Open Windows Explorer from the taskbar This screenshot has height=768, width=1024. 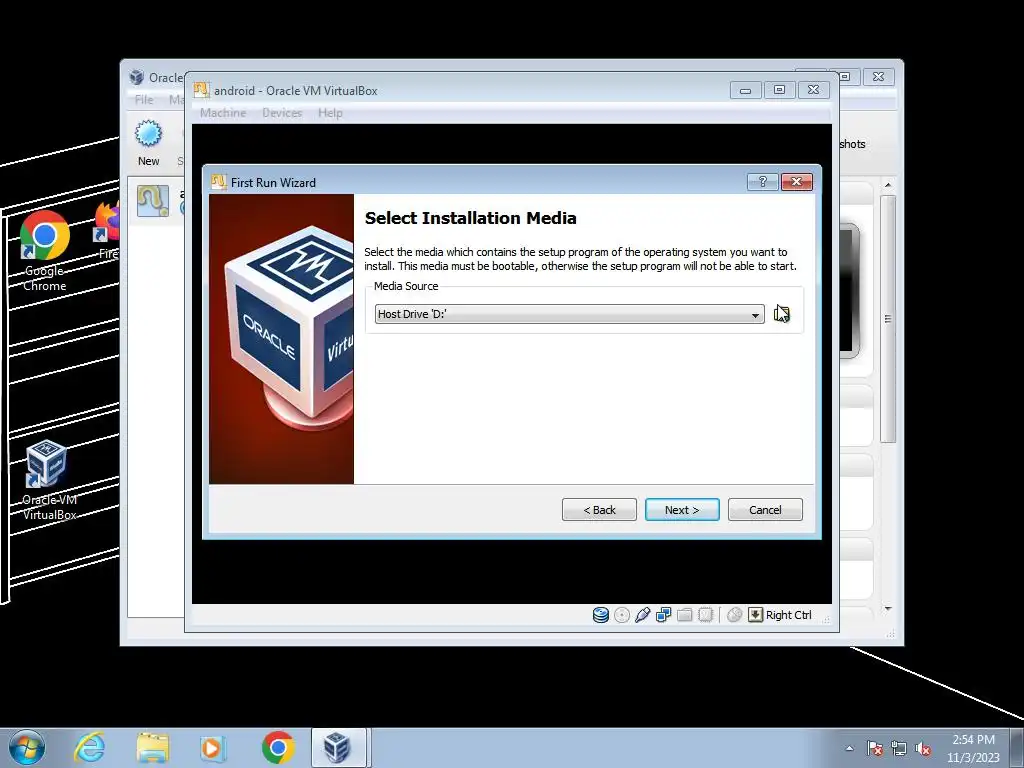click(152, 748)
